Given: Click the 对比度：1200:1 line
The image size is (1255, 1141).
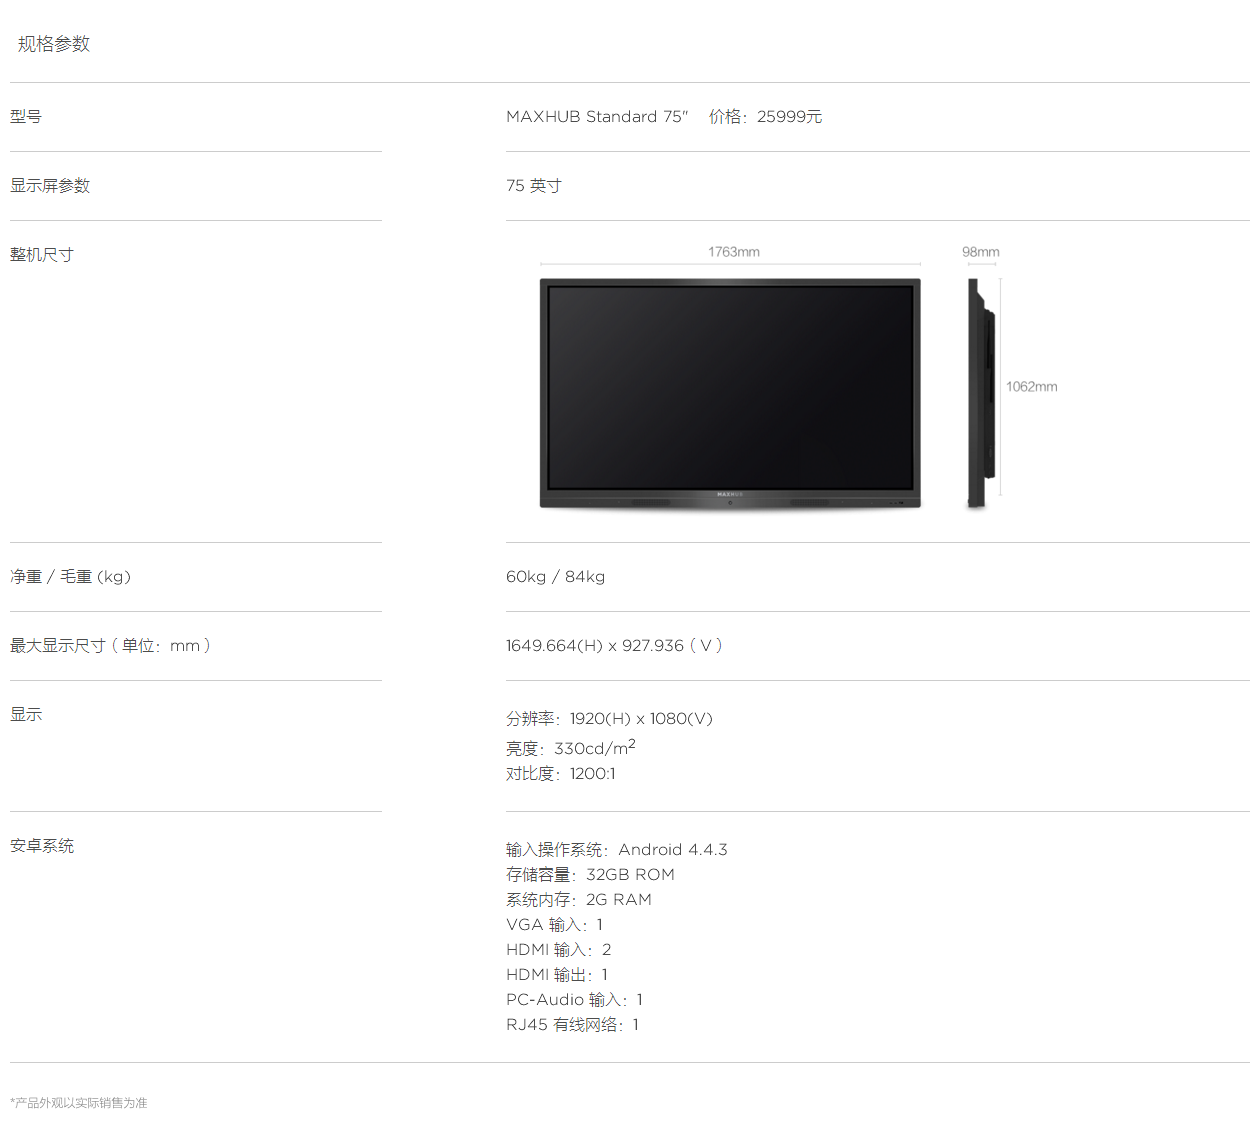Looking at the screenshot, I should 561,774.
